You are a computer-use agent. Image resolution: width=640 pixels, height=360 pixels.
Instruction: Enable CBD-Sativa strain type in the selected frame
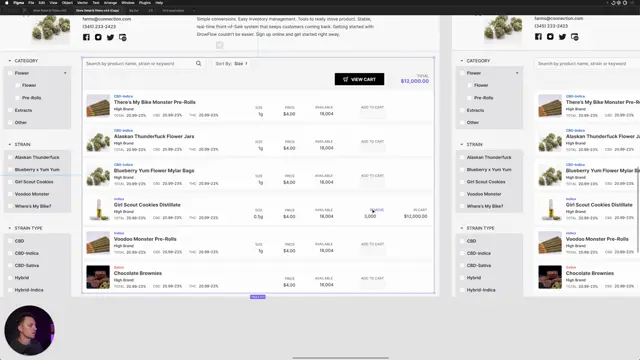tap(10, 265)
